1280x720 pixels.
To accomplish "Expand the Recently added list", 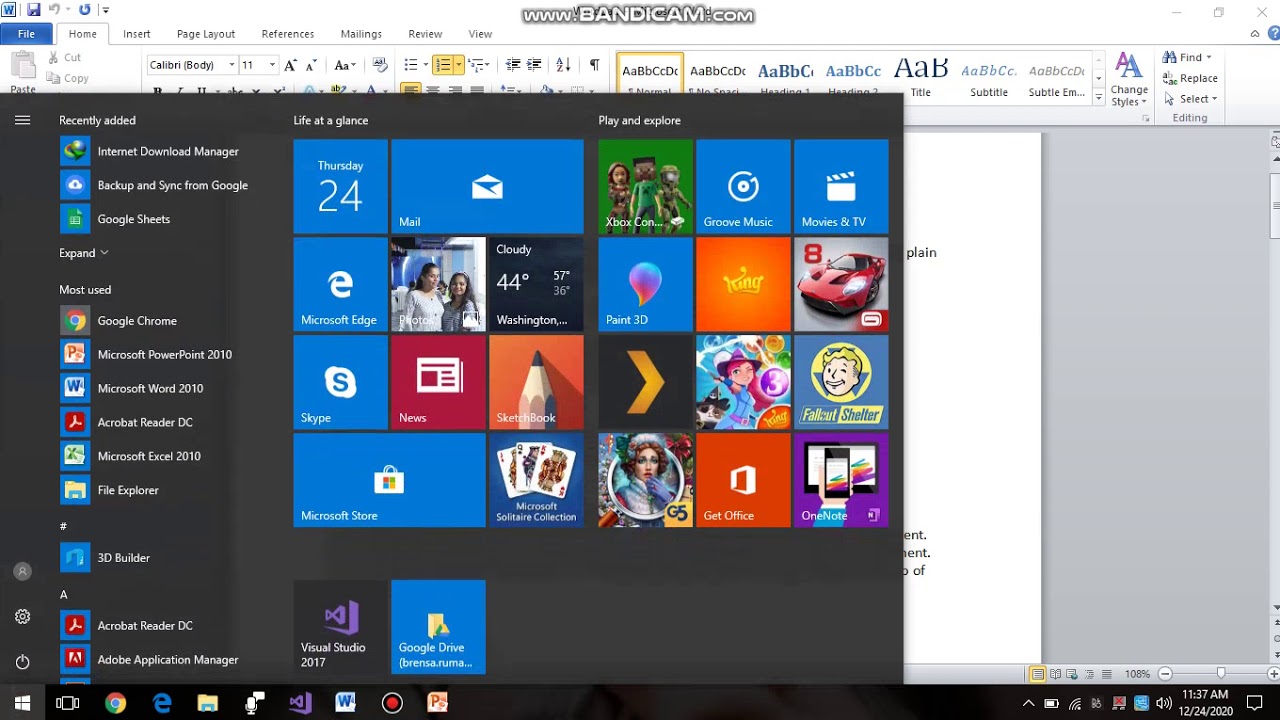I will coord(84,253).
